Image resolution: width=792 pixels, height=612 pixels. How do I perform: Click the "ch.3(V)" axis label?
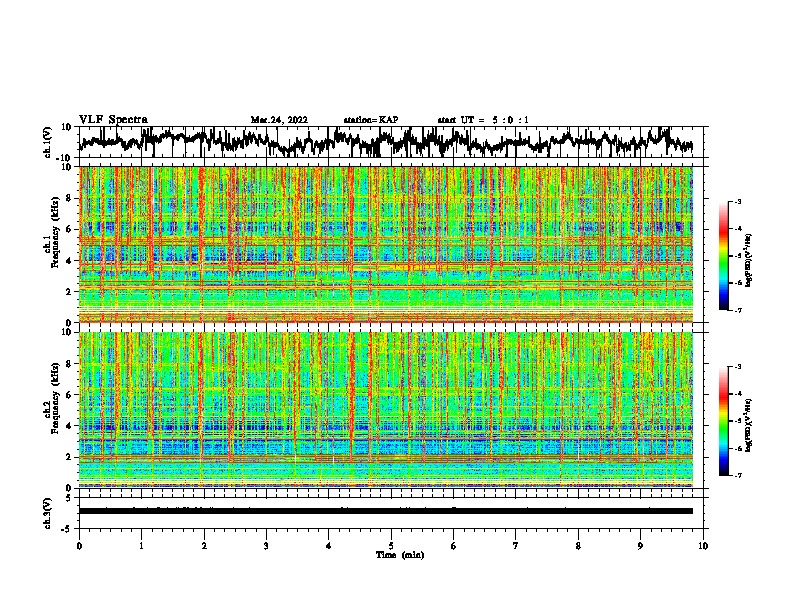point(48,514)
